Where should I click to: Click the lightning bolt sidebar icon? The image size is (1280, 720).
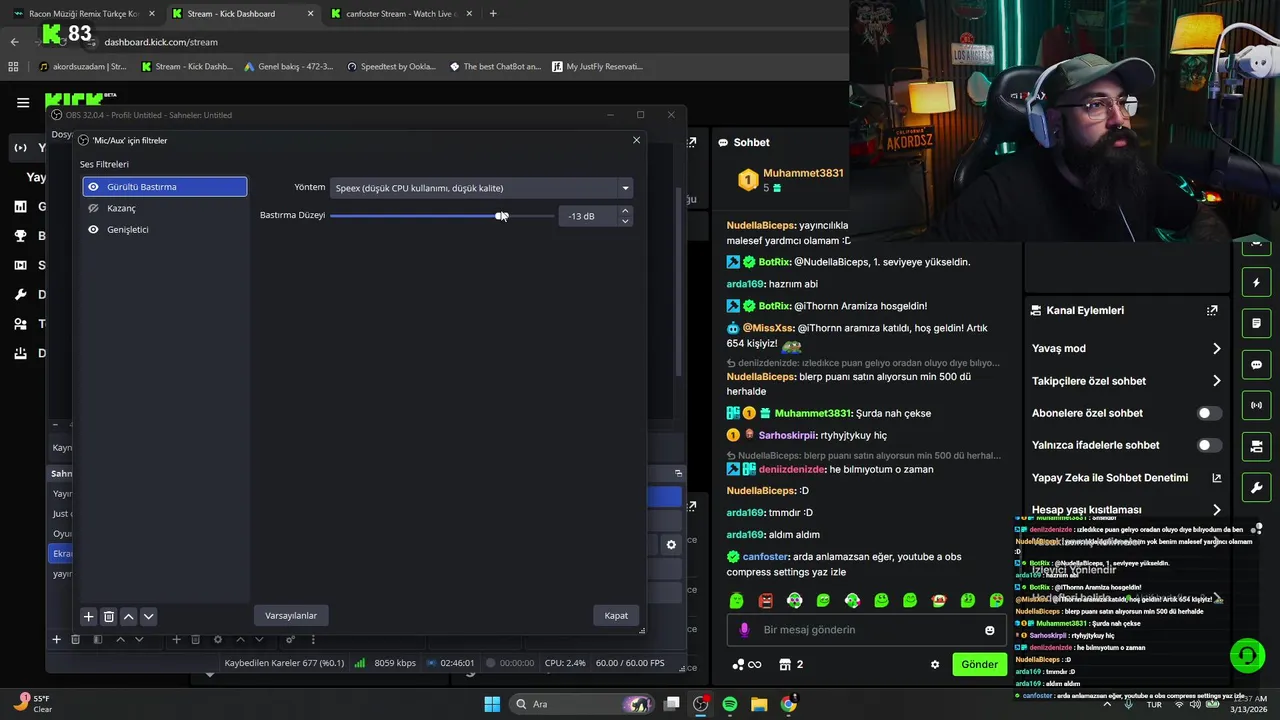point(1256,283)
